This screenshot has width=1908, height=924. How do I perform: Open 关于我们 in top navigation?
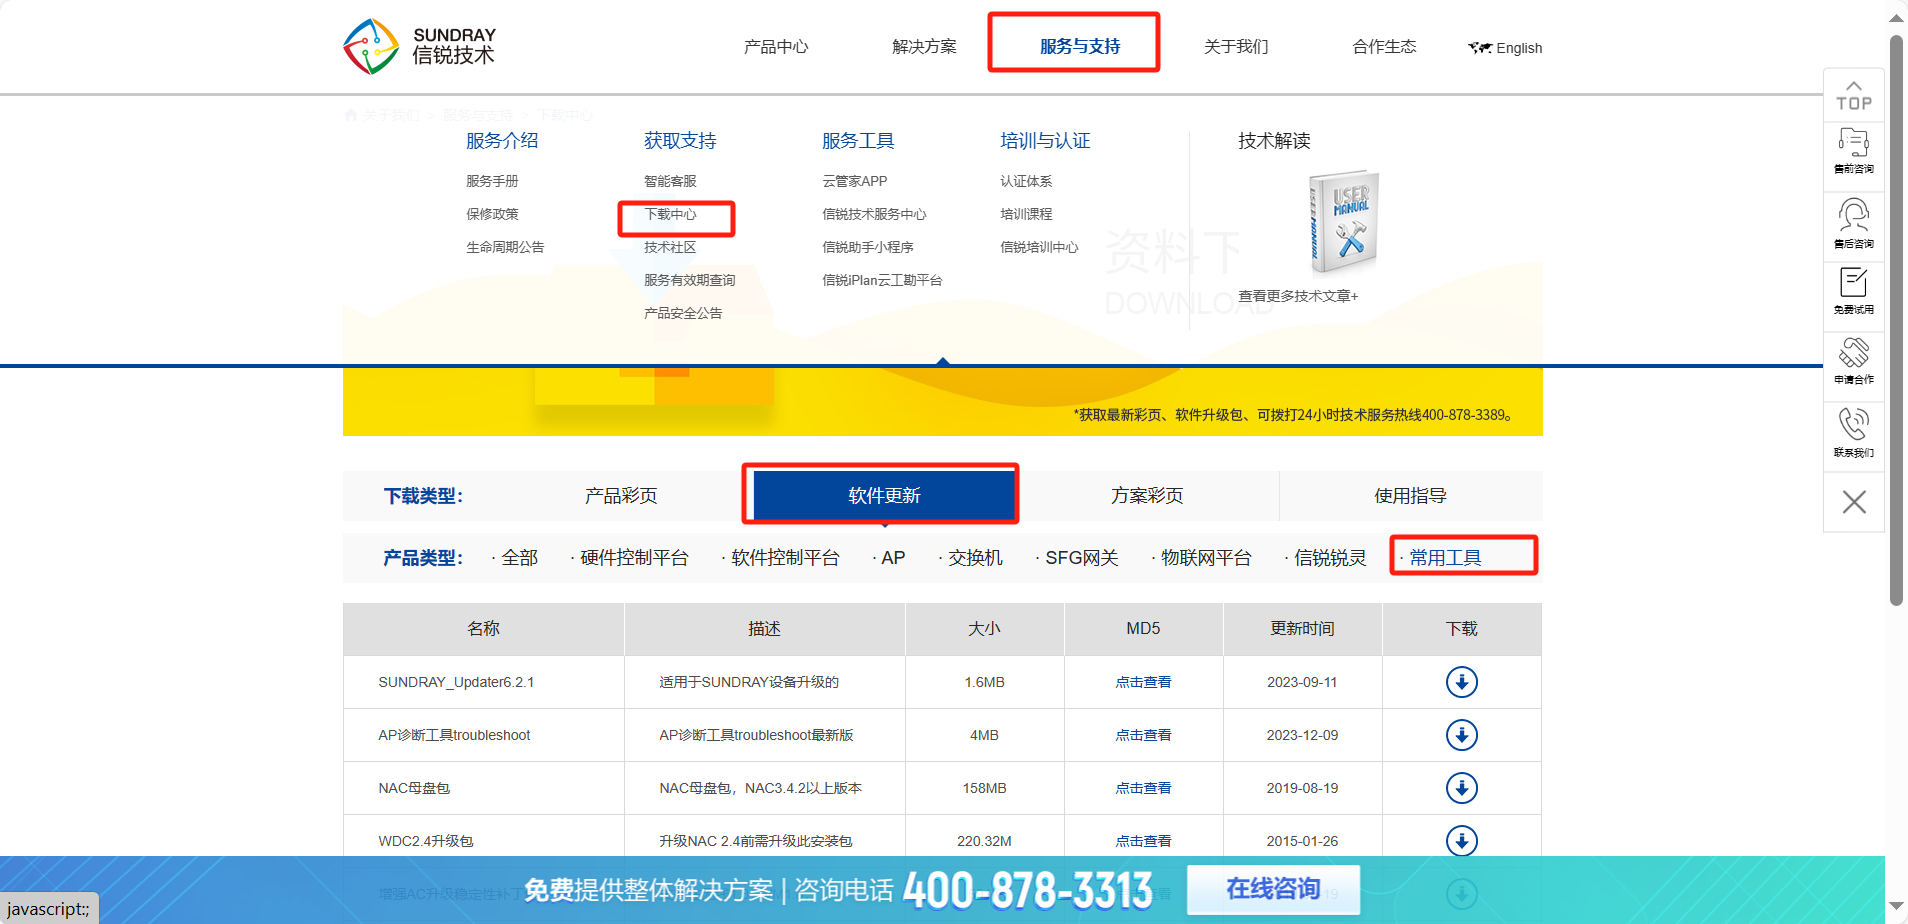pyautogui.click(x=1236, y=47)
